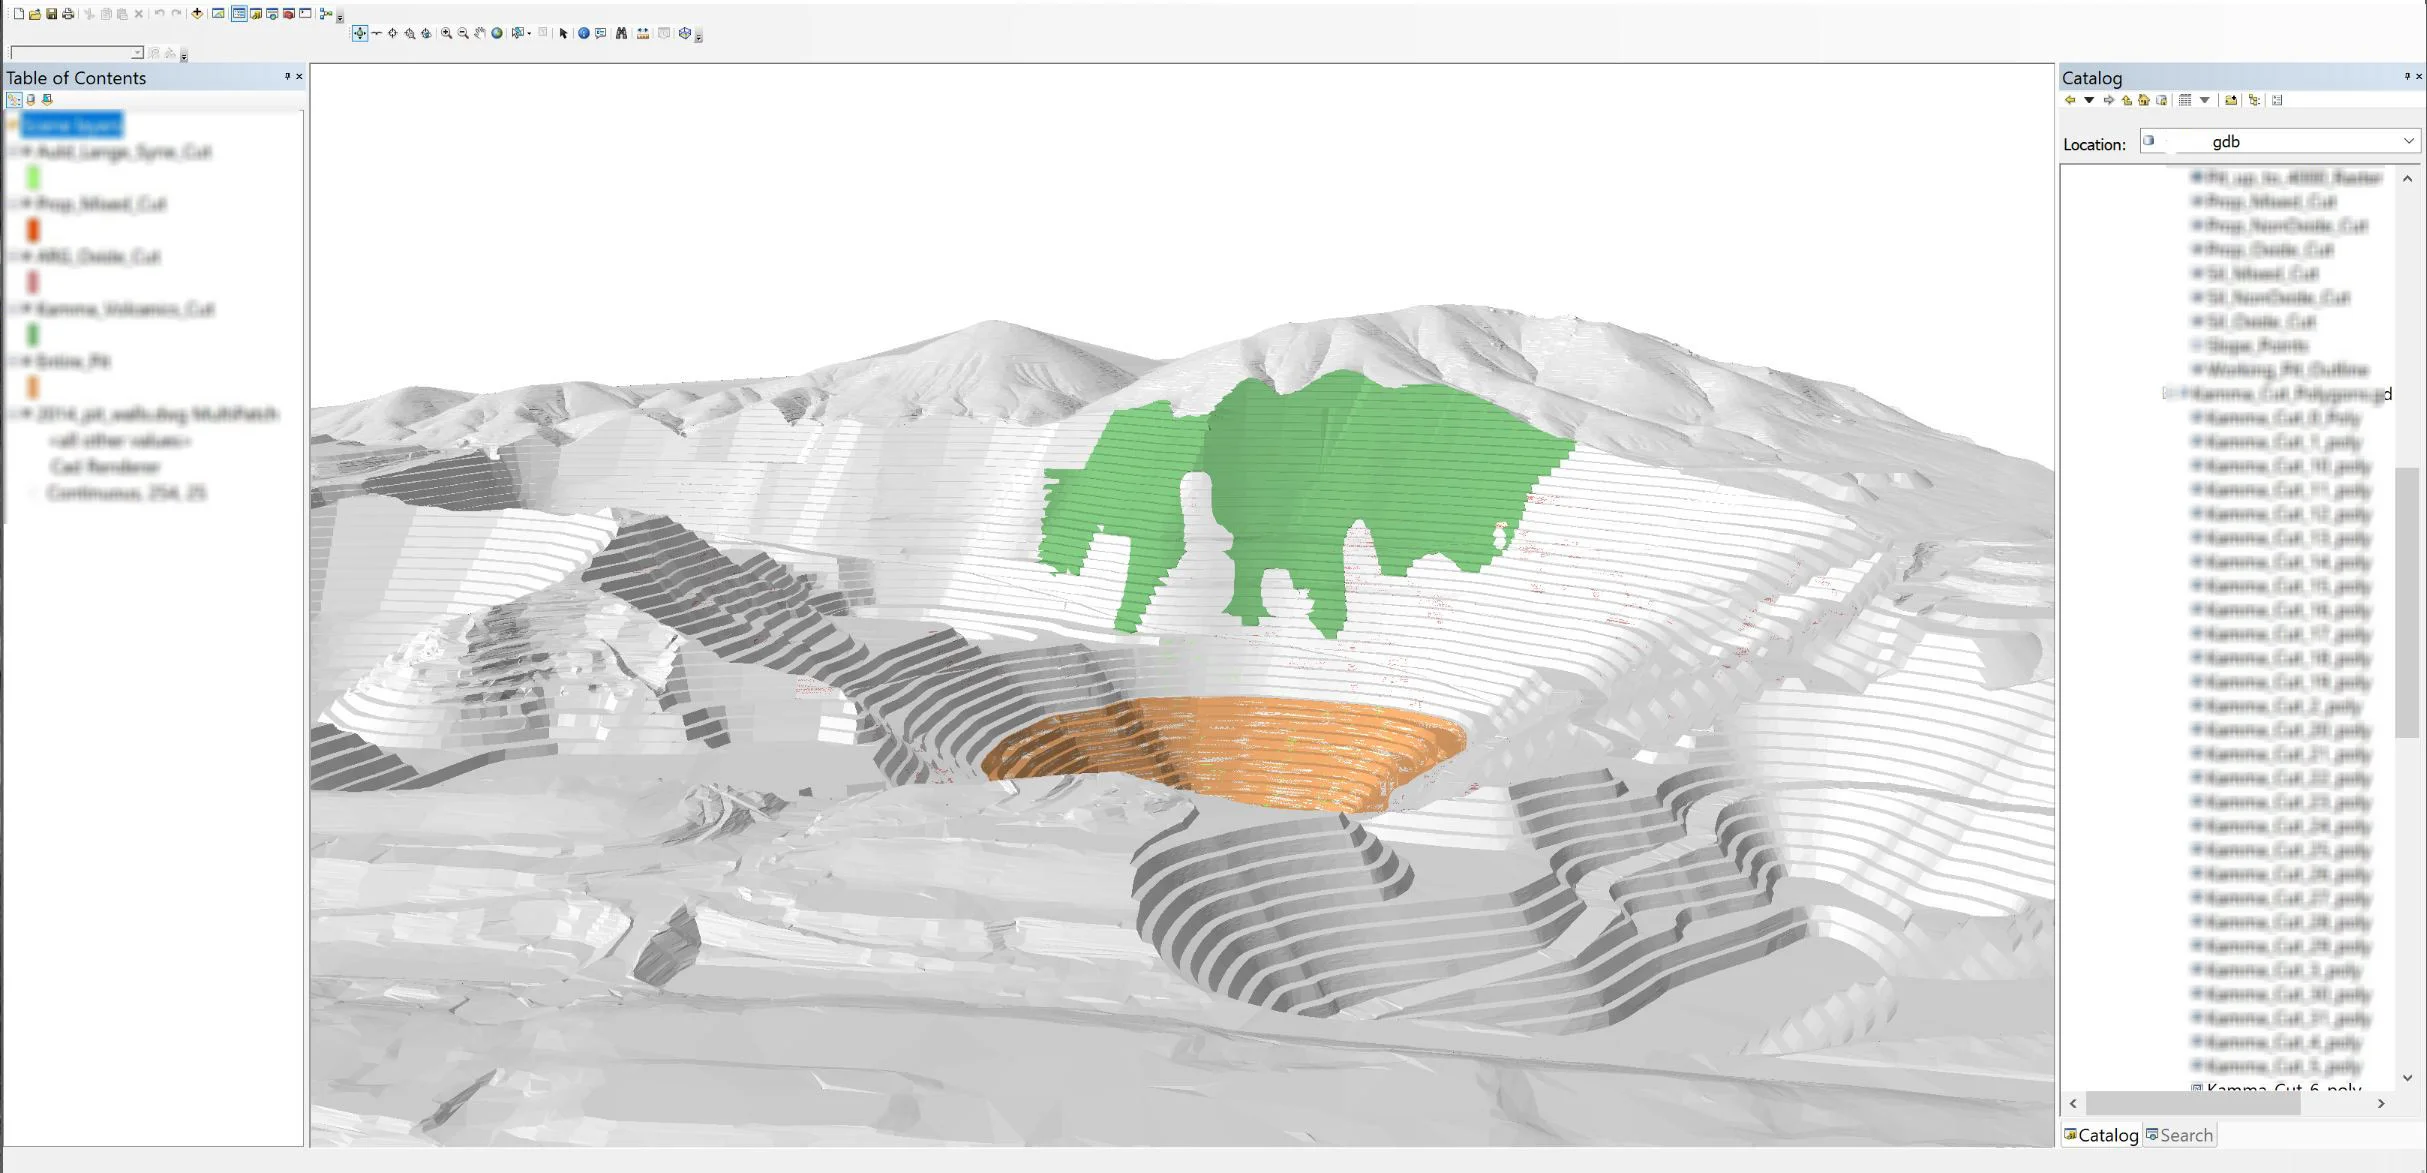Click the orange-red Prop_Mixed_Cut symbol swatch
The image size is (2427, 1173).
tap(33, 230)
